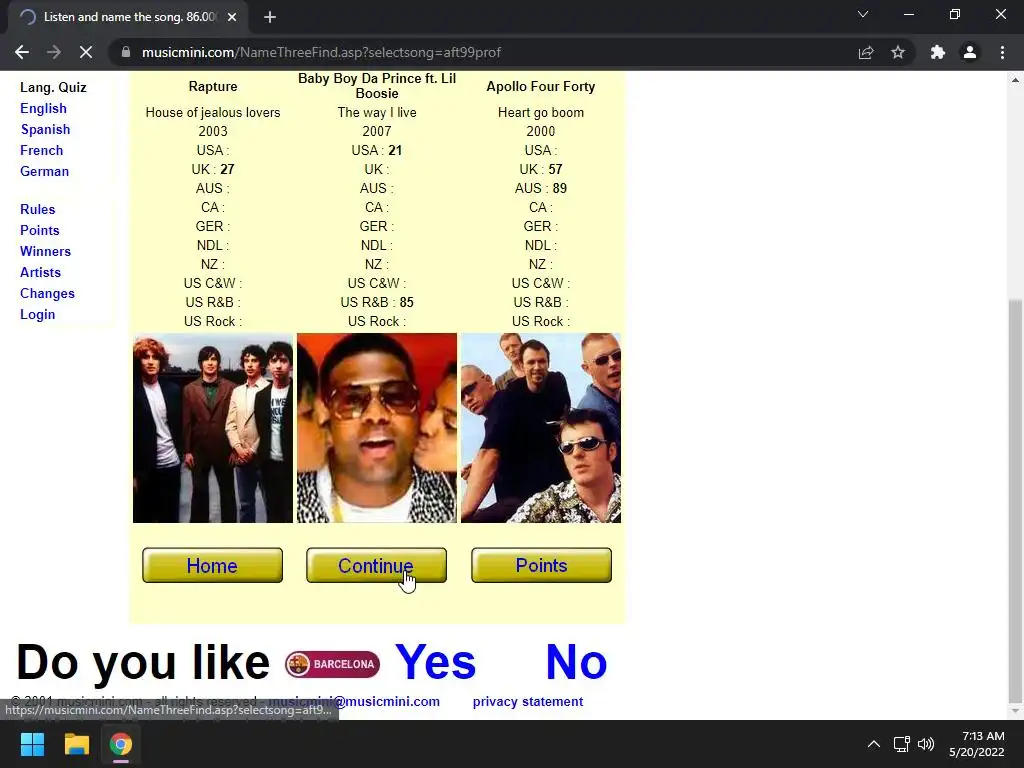The height and width of the screenshot is (768, 1024).
Task: Go back using browser back arrow
Action: click(22, 52)
